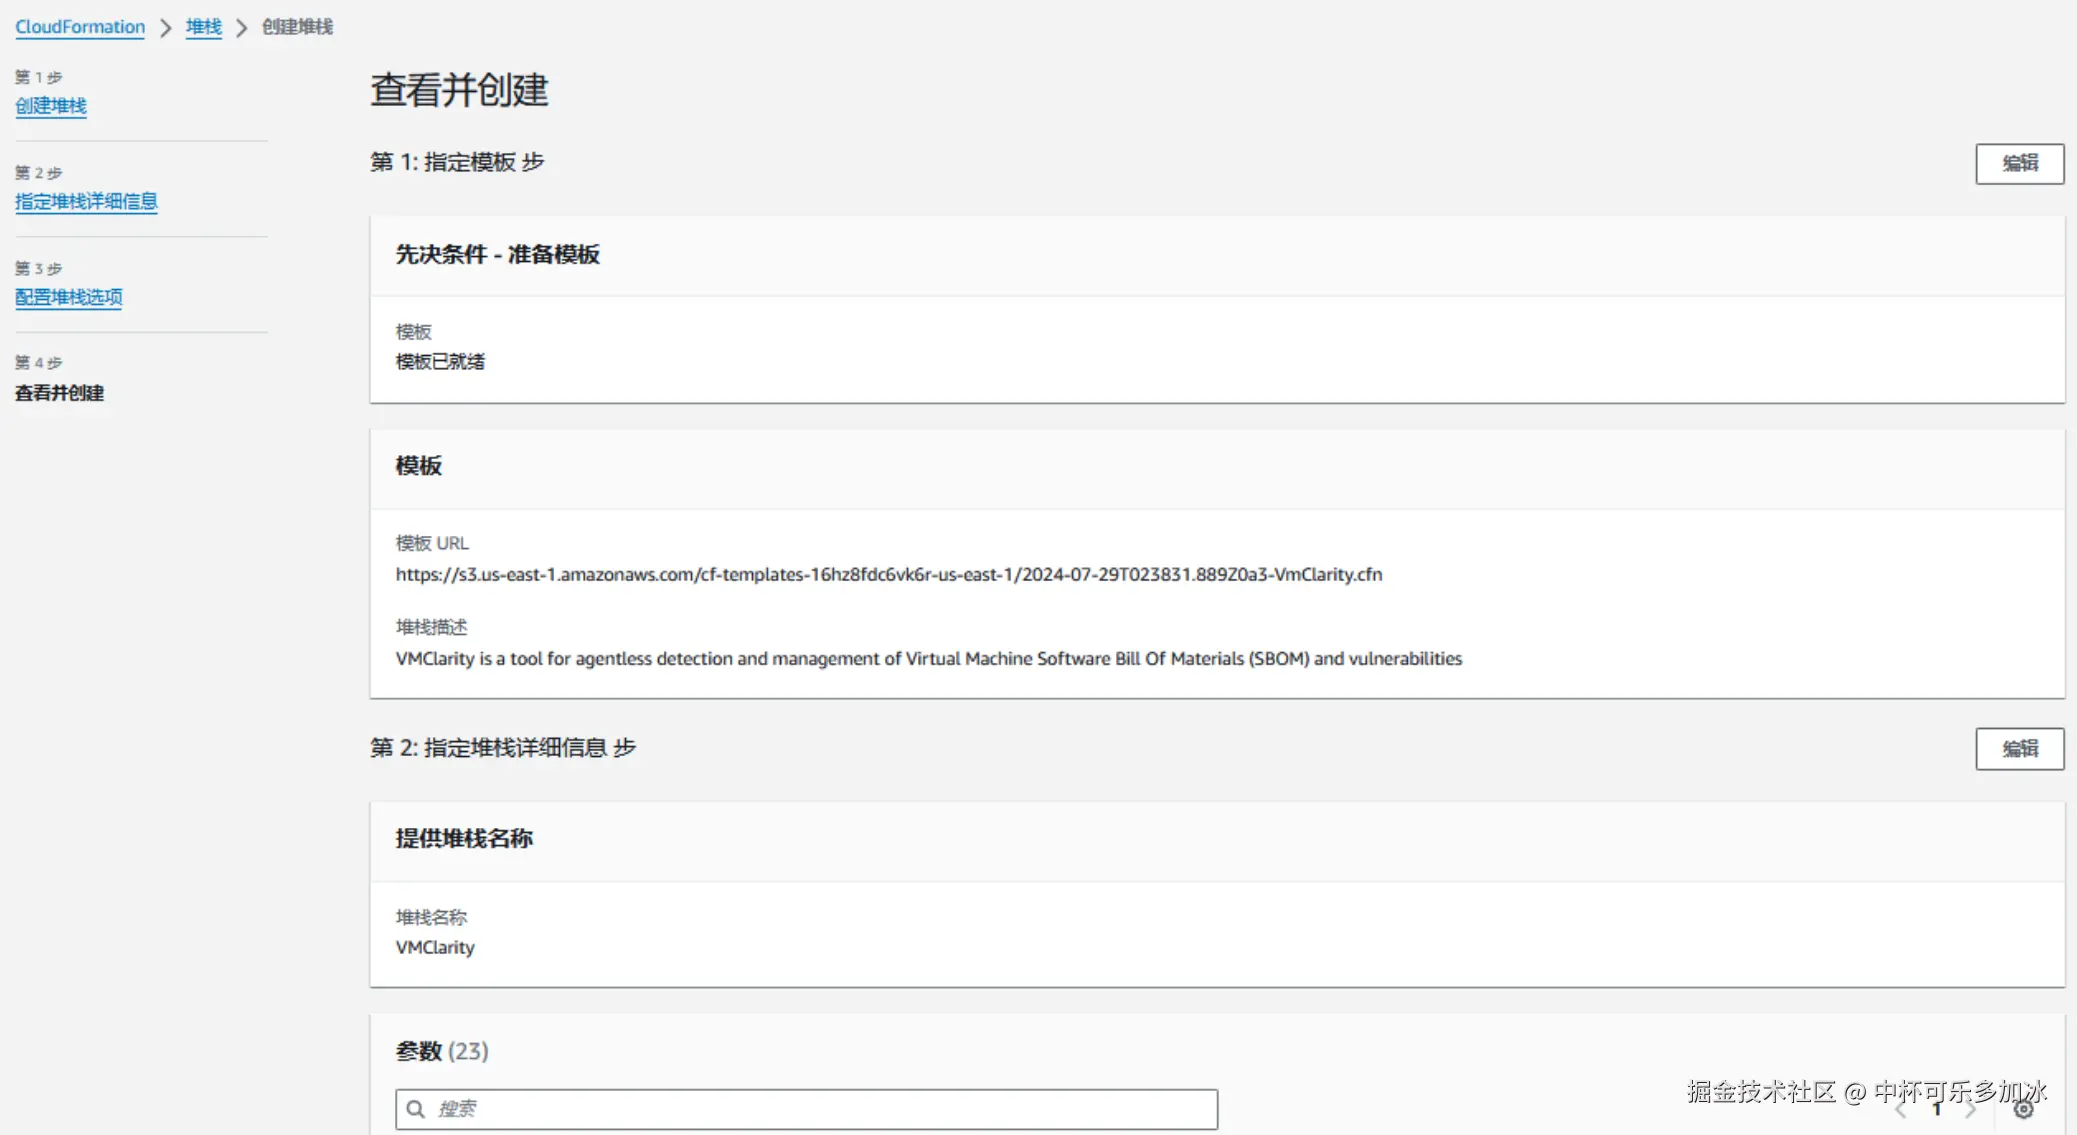Click breadcrumb chevron after CloudFormation
The width and height of the screenshot is (2077, 1135).
coord(166,28)
